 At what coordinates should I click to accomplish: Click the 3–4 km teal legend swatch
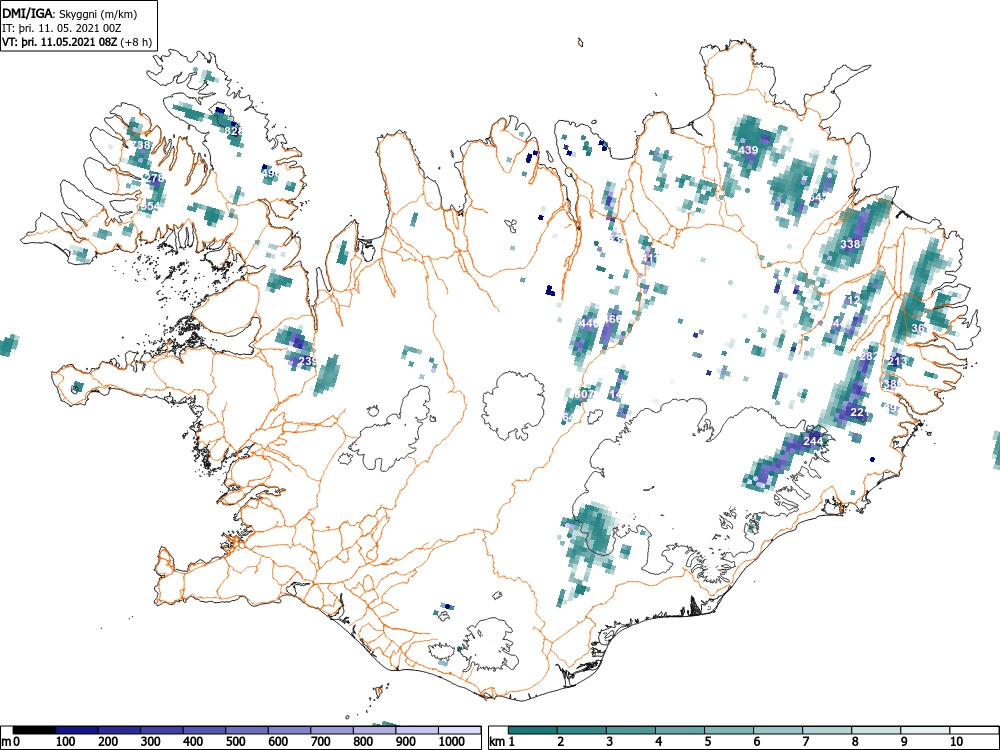tap(631, 730)
